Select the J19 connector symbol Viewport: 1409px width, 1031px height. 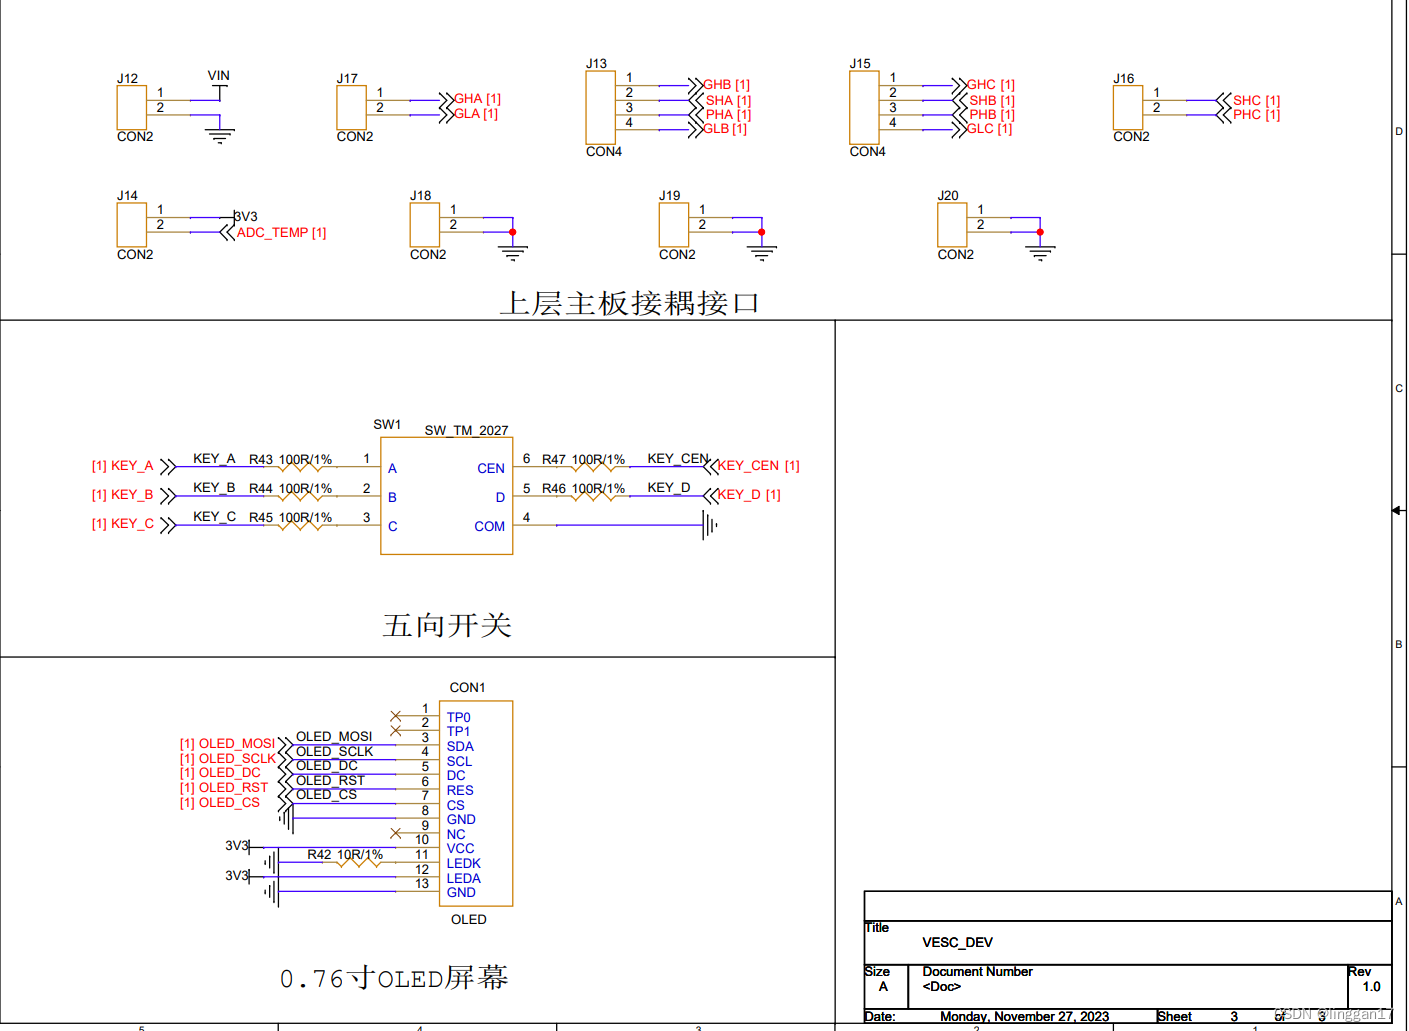pyautogui.click(x=673, y=225)
